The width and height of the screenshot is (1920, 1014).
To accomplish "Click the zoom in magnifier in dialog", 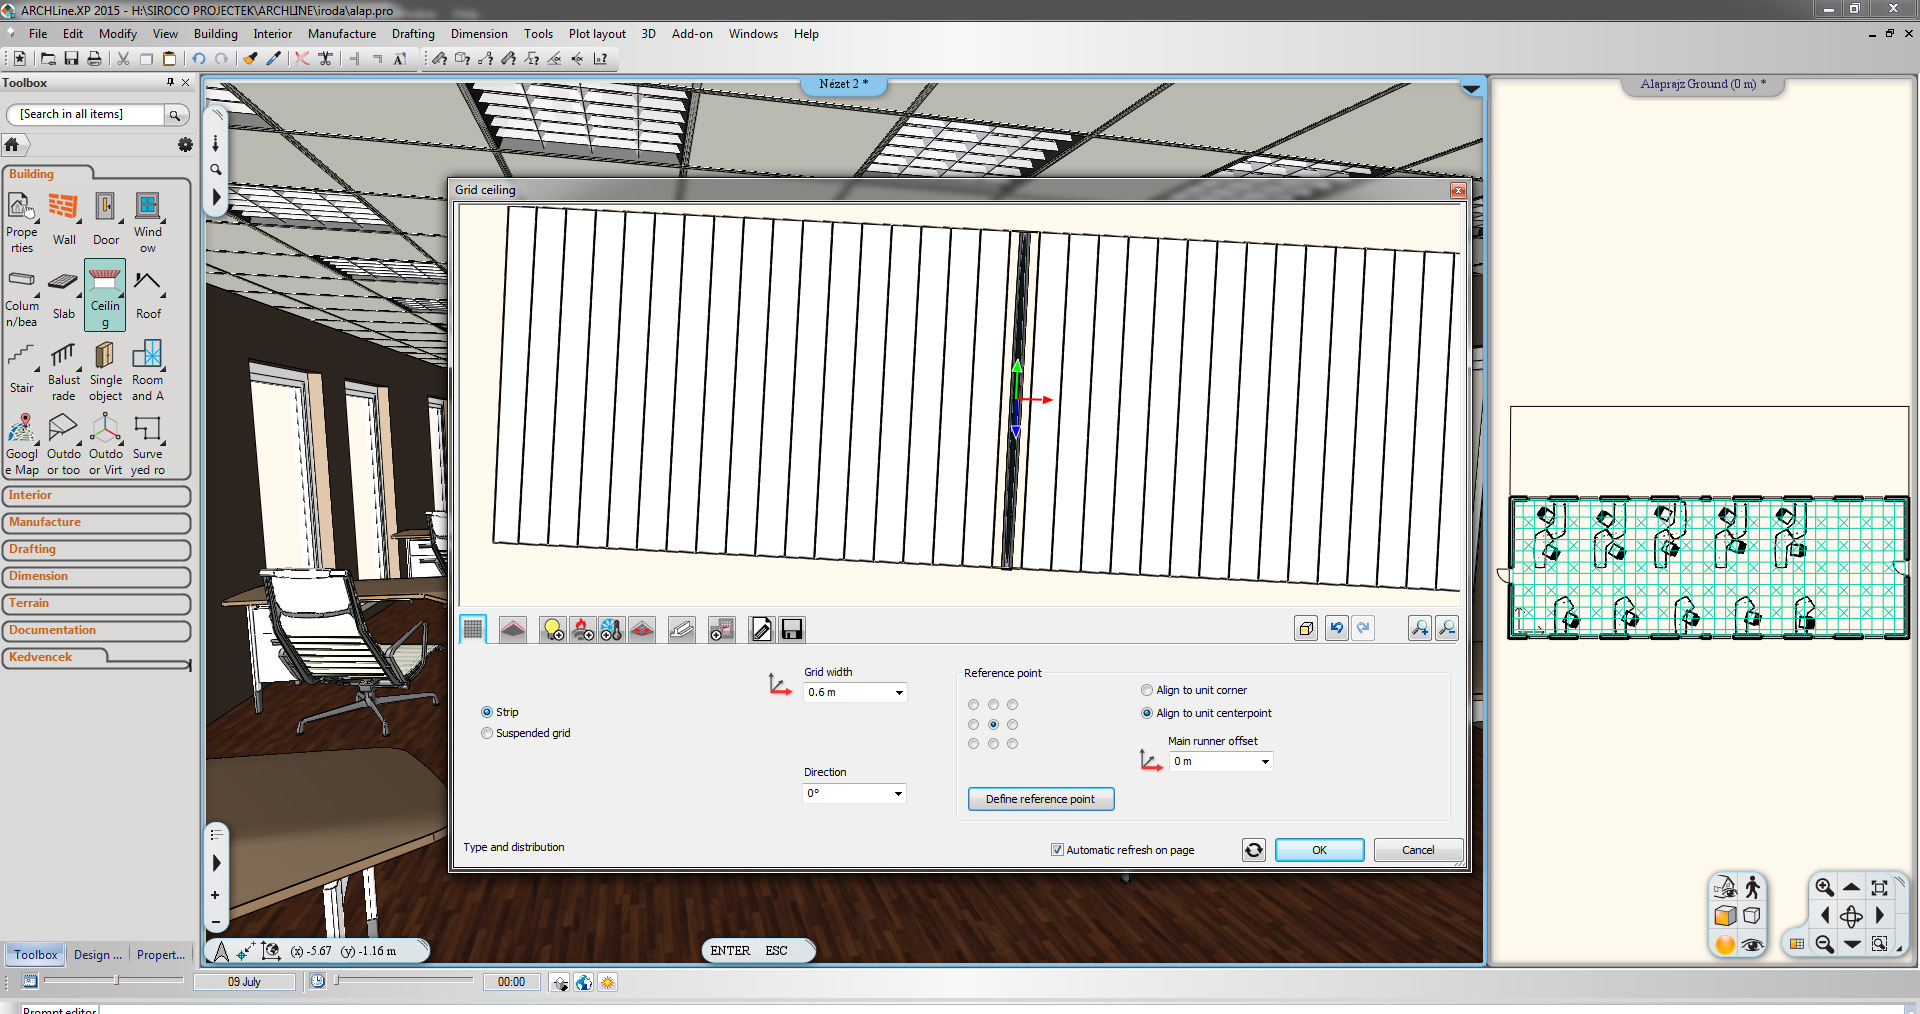I will 1419,628.
